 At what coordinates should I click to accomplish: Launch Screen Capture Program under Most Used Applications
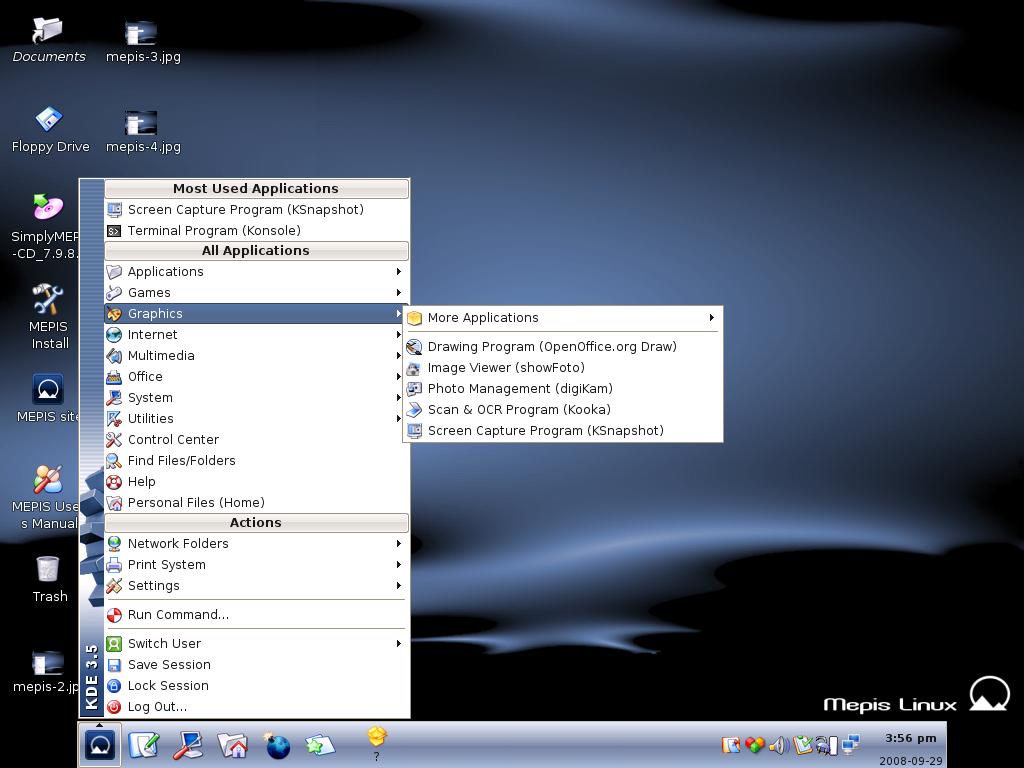coord(257,210)
